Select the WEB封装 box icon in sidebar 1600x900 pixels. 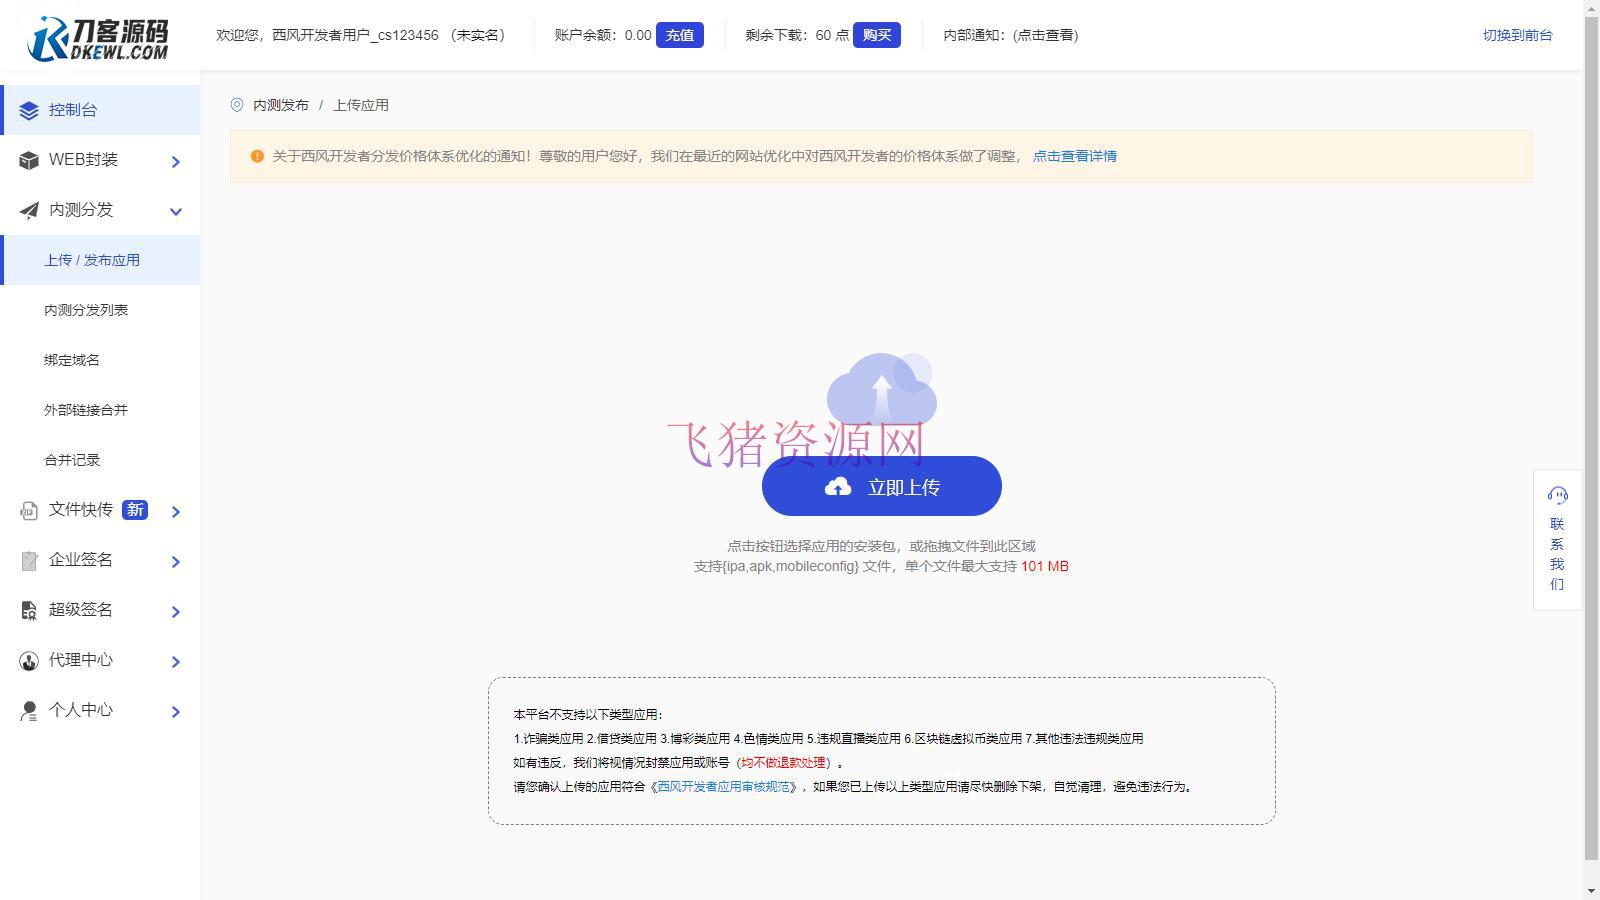29,160
